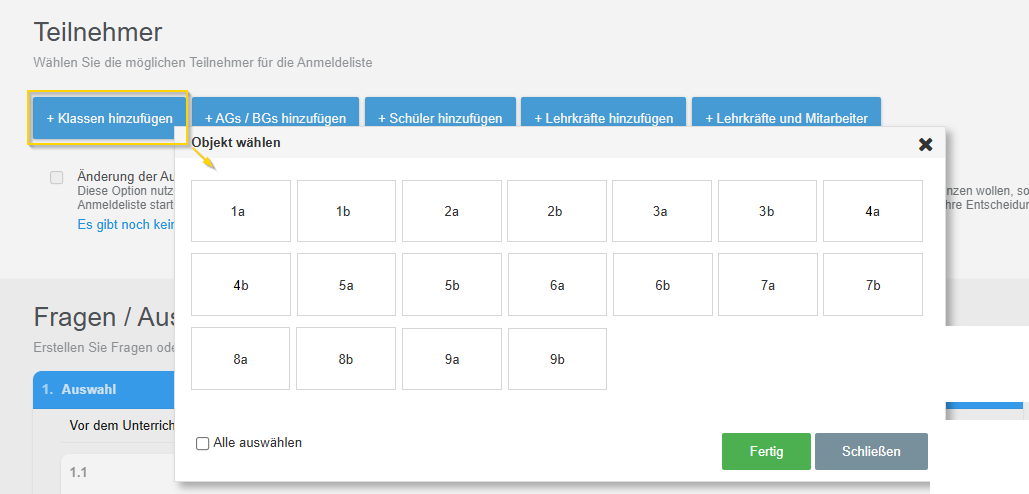Click + Schüler hinzufügen button
Image resolution: width=1029 pixels, height=494 pixels.
coord(440,118)
